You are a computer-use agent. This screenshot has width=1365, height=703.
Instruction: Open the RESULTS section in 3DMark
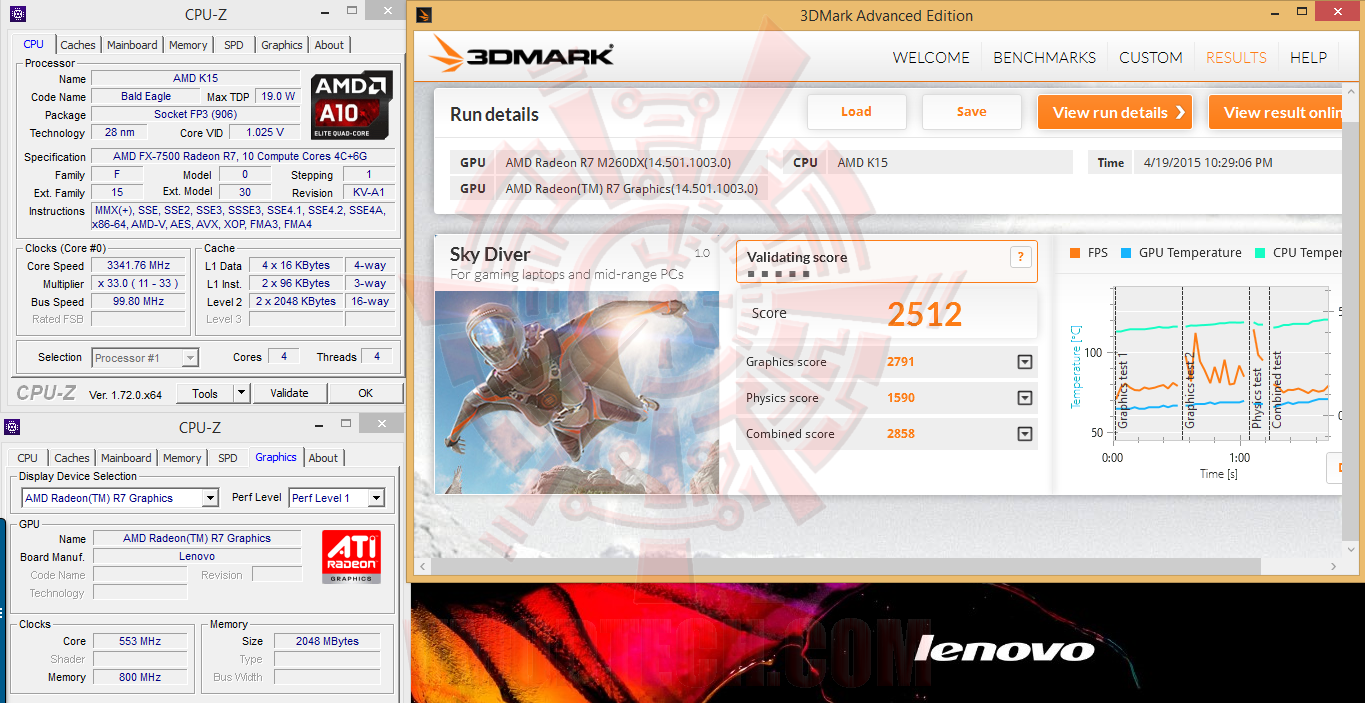pyautogui.click(x=1236, y=57)
